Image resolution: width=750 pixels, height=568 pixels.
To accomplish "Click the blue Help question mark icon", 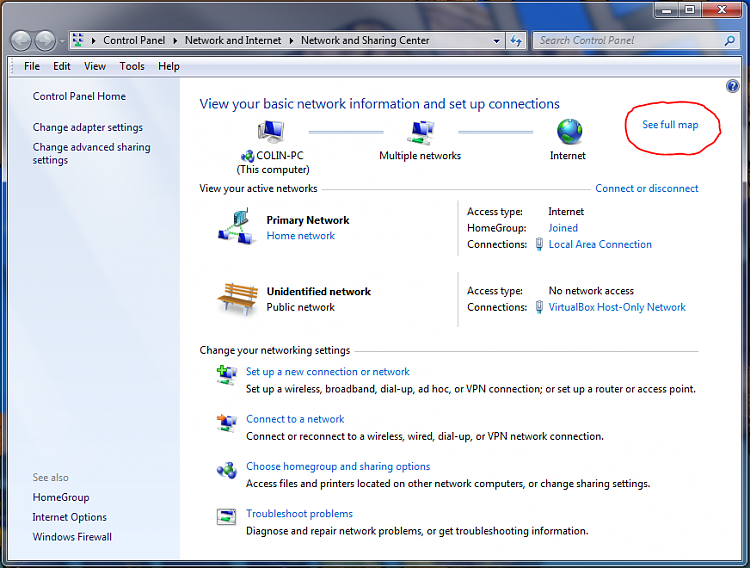I will click(x=732, y=86).
